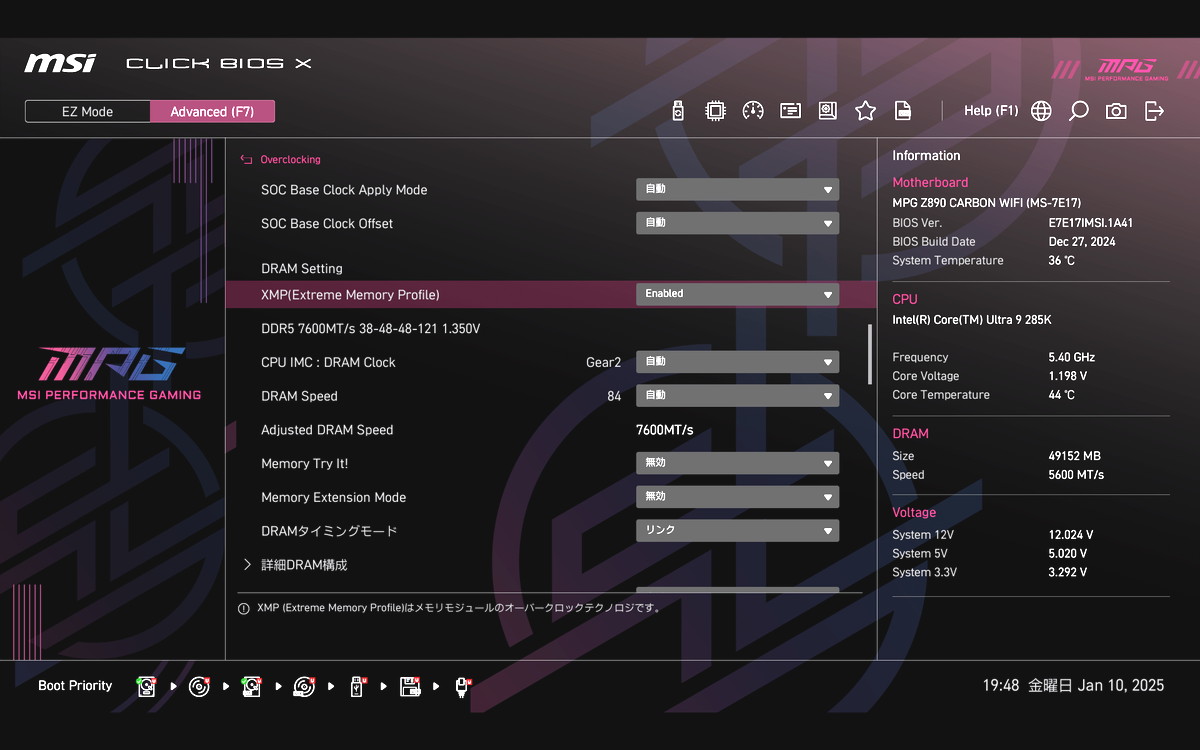Screen dimensions: 1200x750
Task: Click the DRAM Setting heading
Action: (x=302, y=269)
